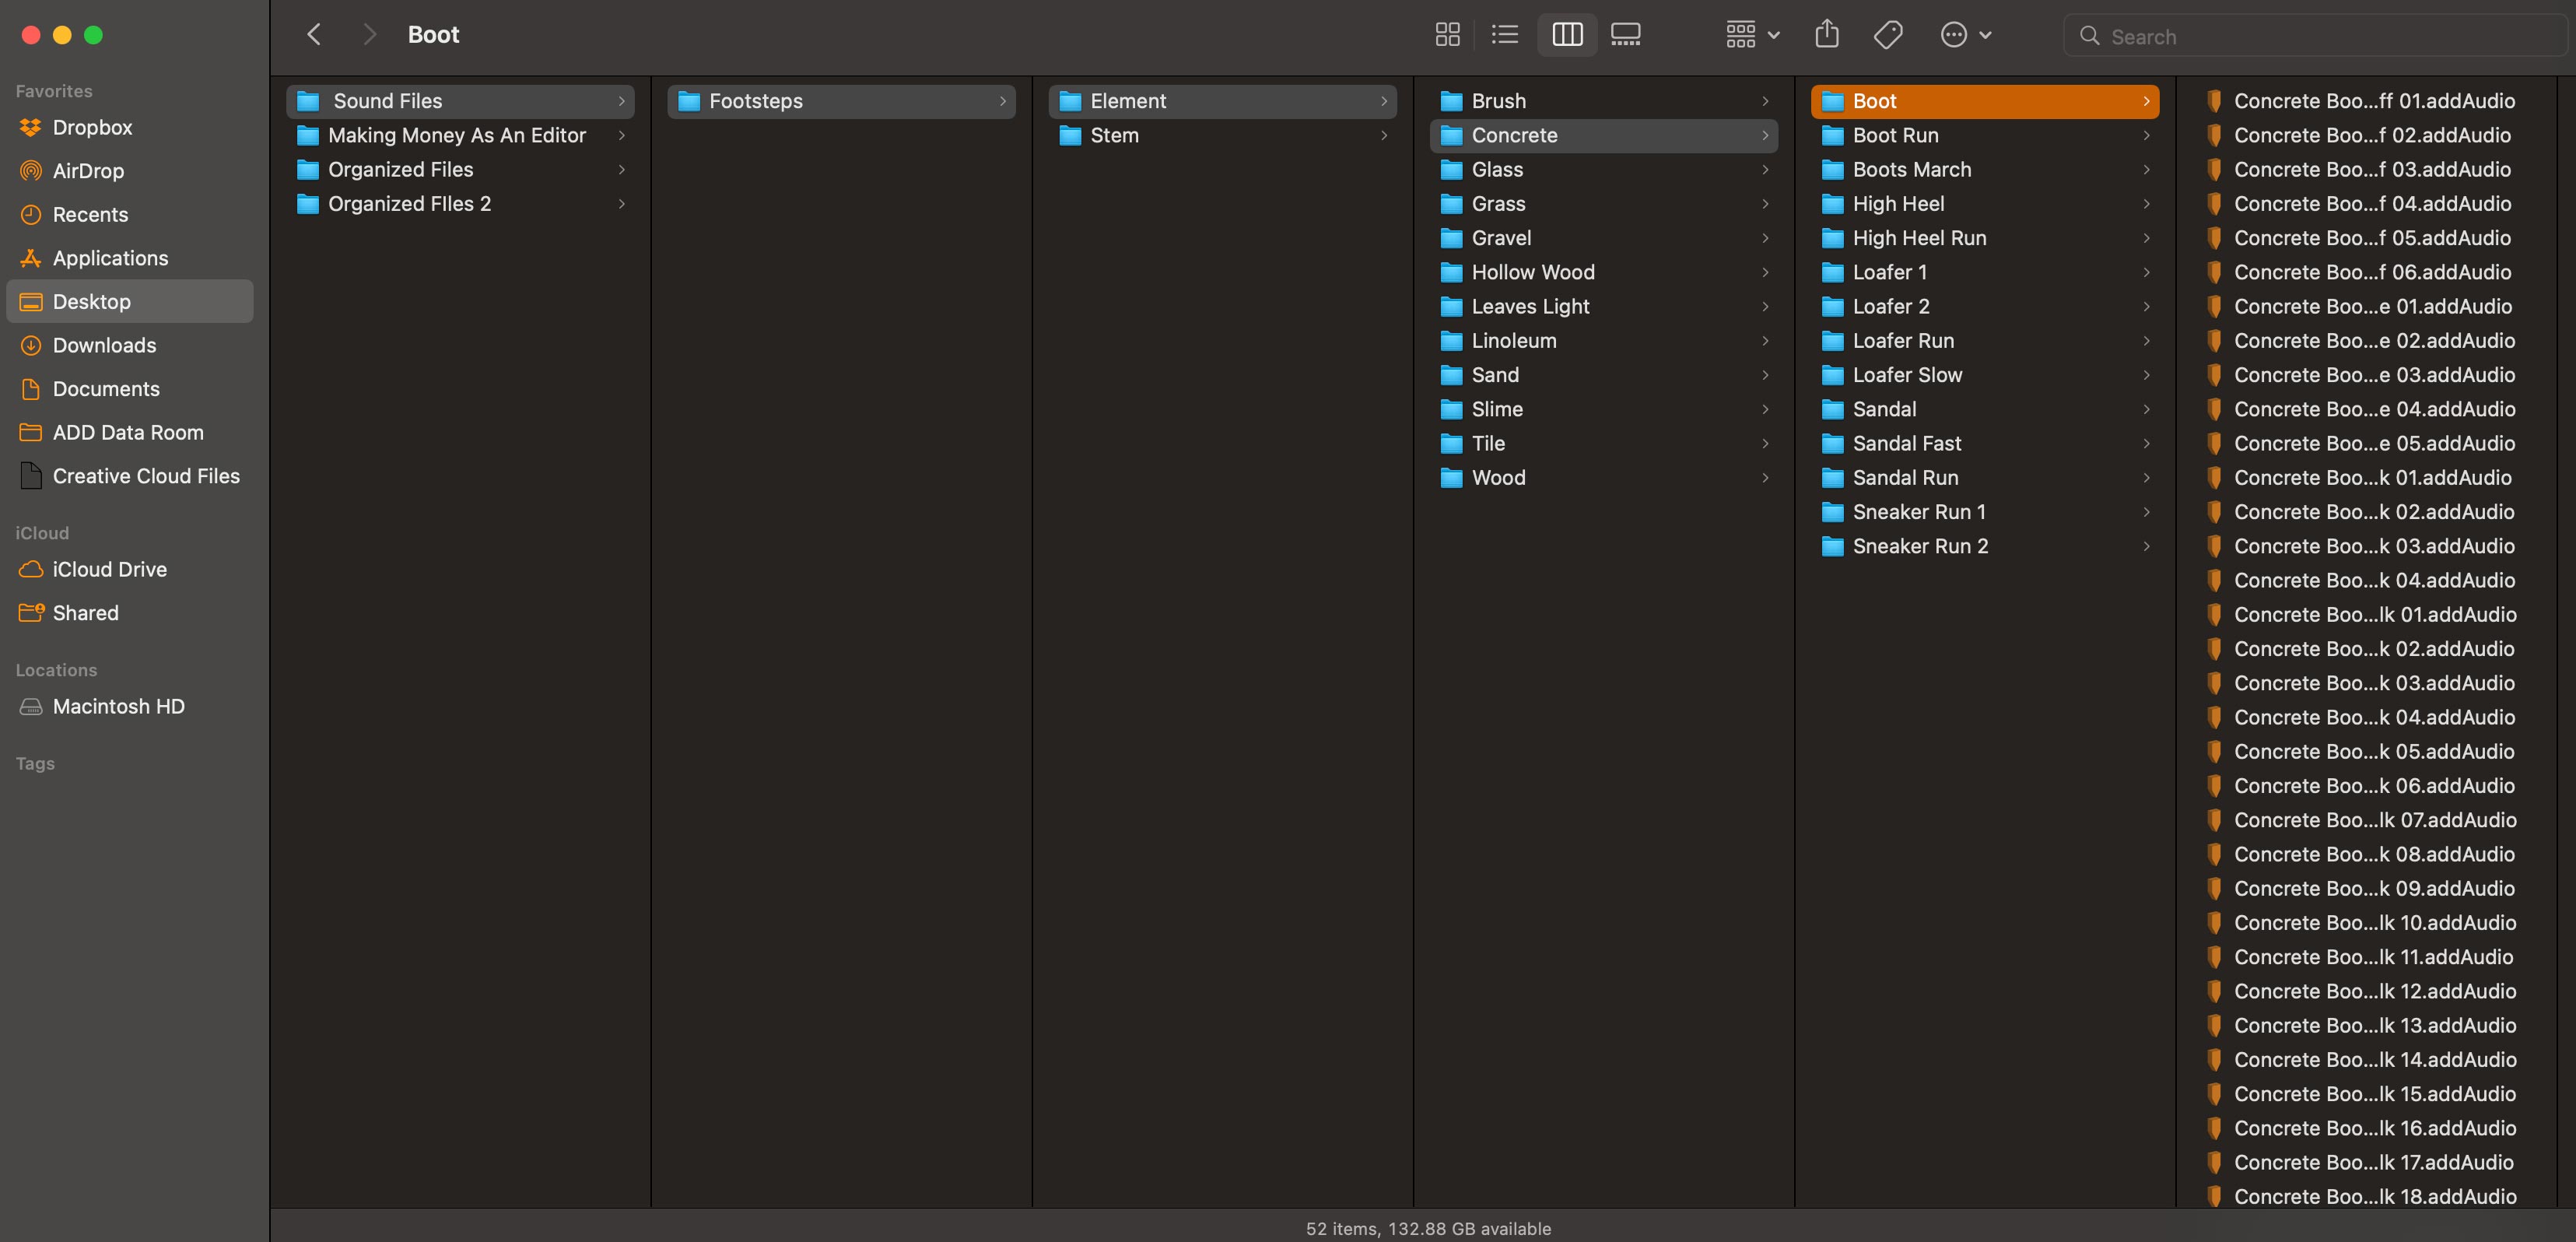
Task: Expand Organized Files 2 folder chevron
Action: click(x=622, y=204)
